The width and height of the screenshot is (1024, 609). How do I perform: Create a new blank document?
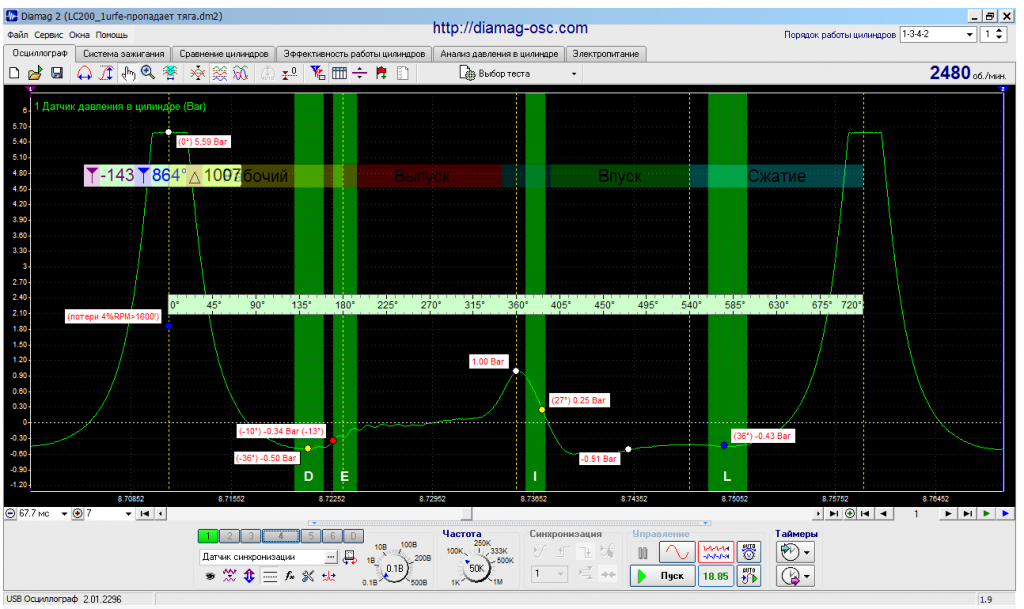coord(14,73)
